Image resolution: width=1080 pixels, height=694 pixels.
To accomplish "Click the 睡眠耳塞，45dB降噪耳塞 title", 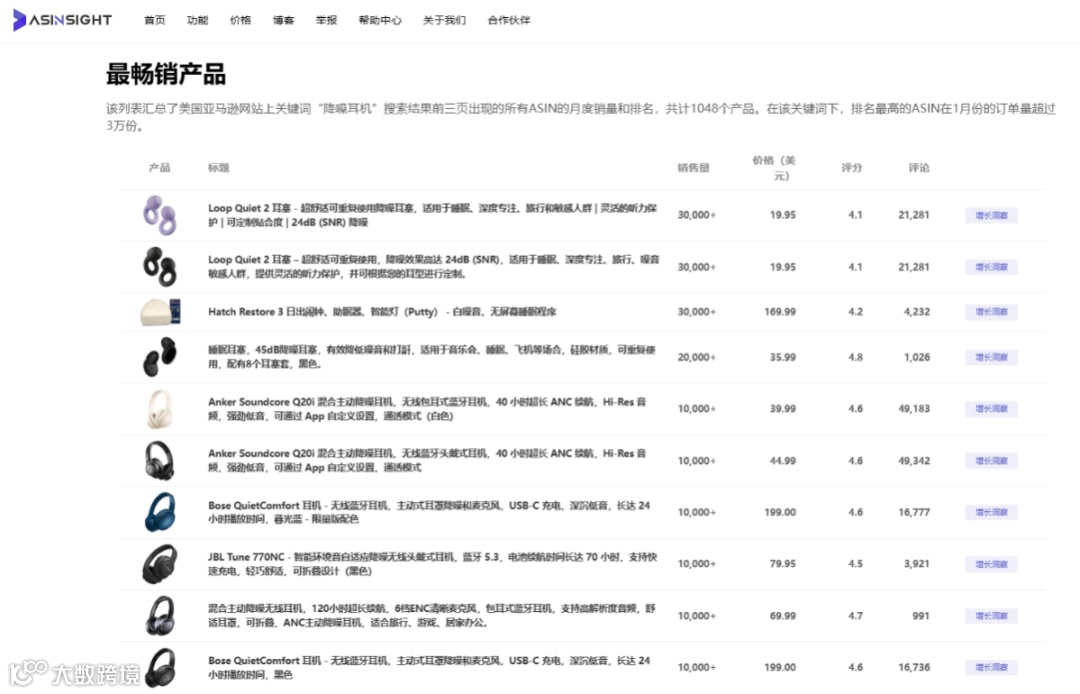I will tap(432, 357).
